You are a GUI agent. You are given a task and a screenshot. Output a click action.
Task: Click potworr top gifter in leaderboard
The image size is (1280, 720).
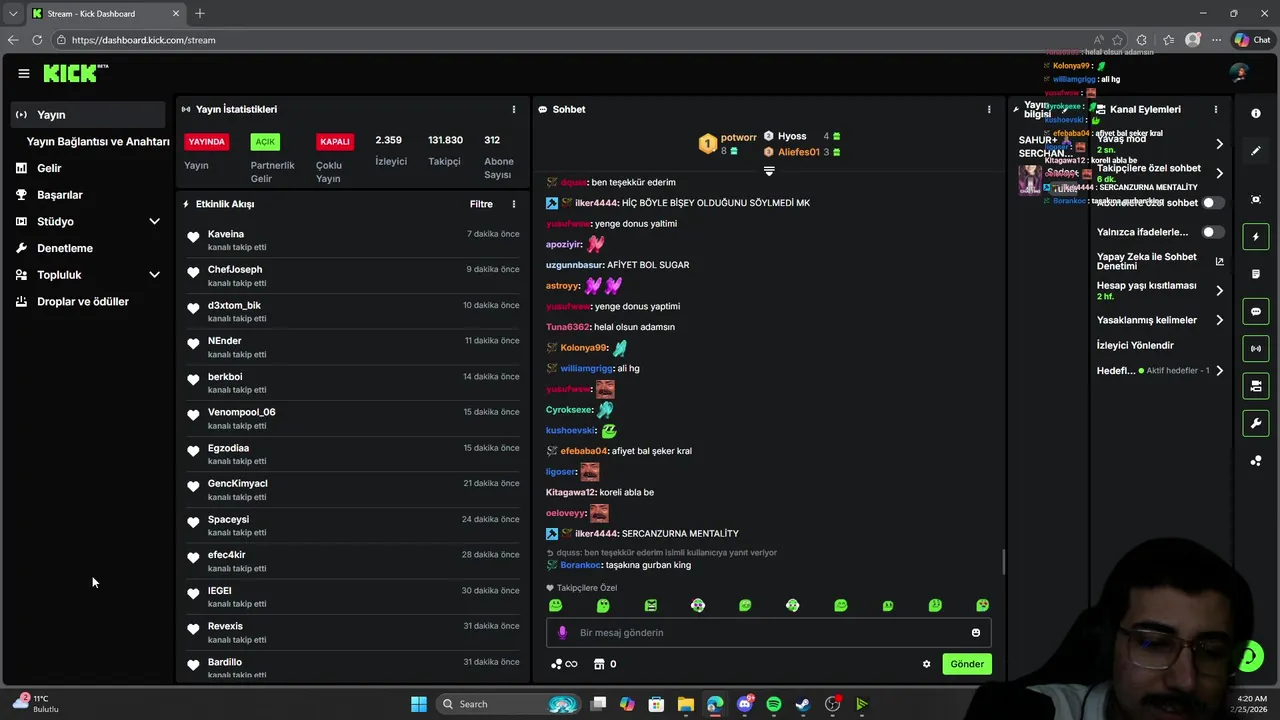coord(727,143)
